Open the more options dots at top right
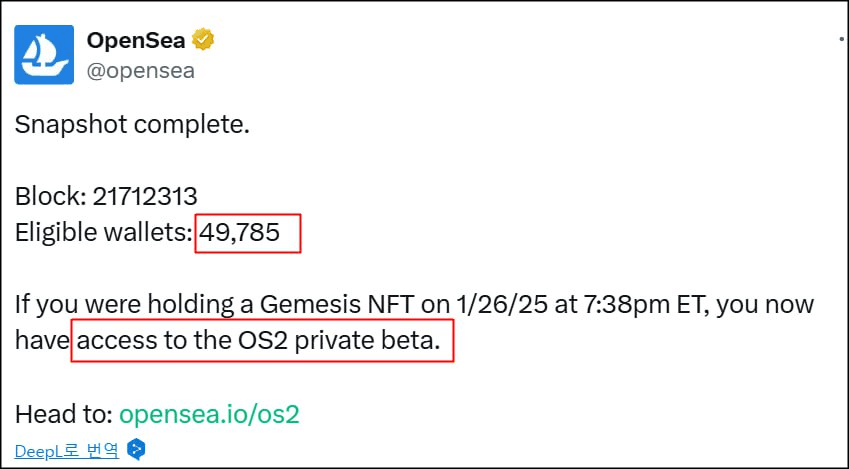 (x=841, y=39)
